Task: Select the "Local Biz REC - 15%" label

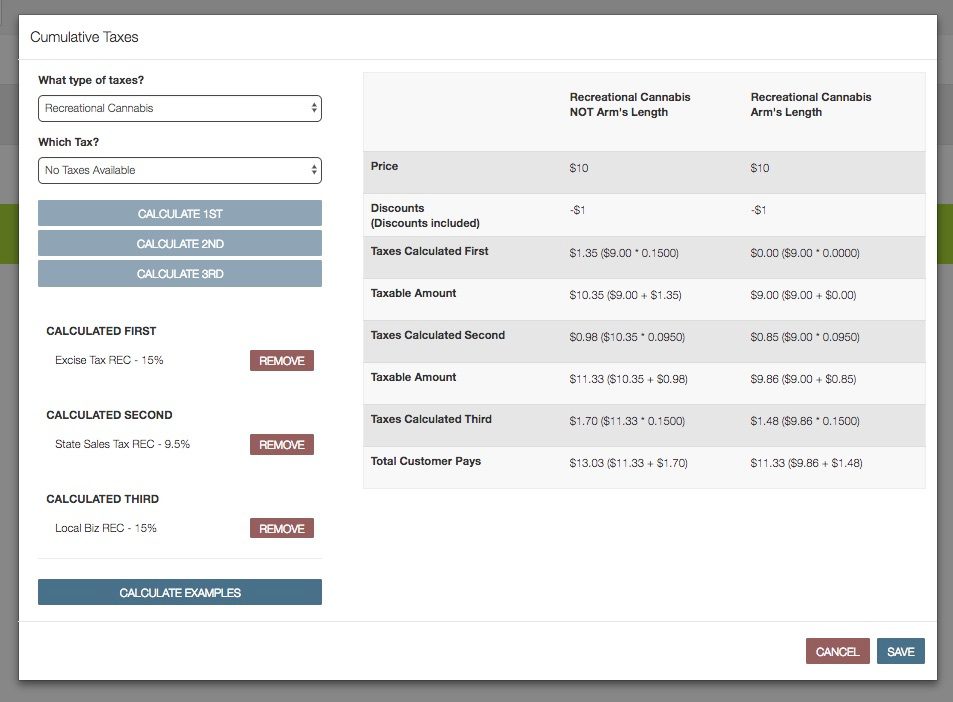Action: (106, 528)
